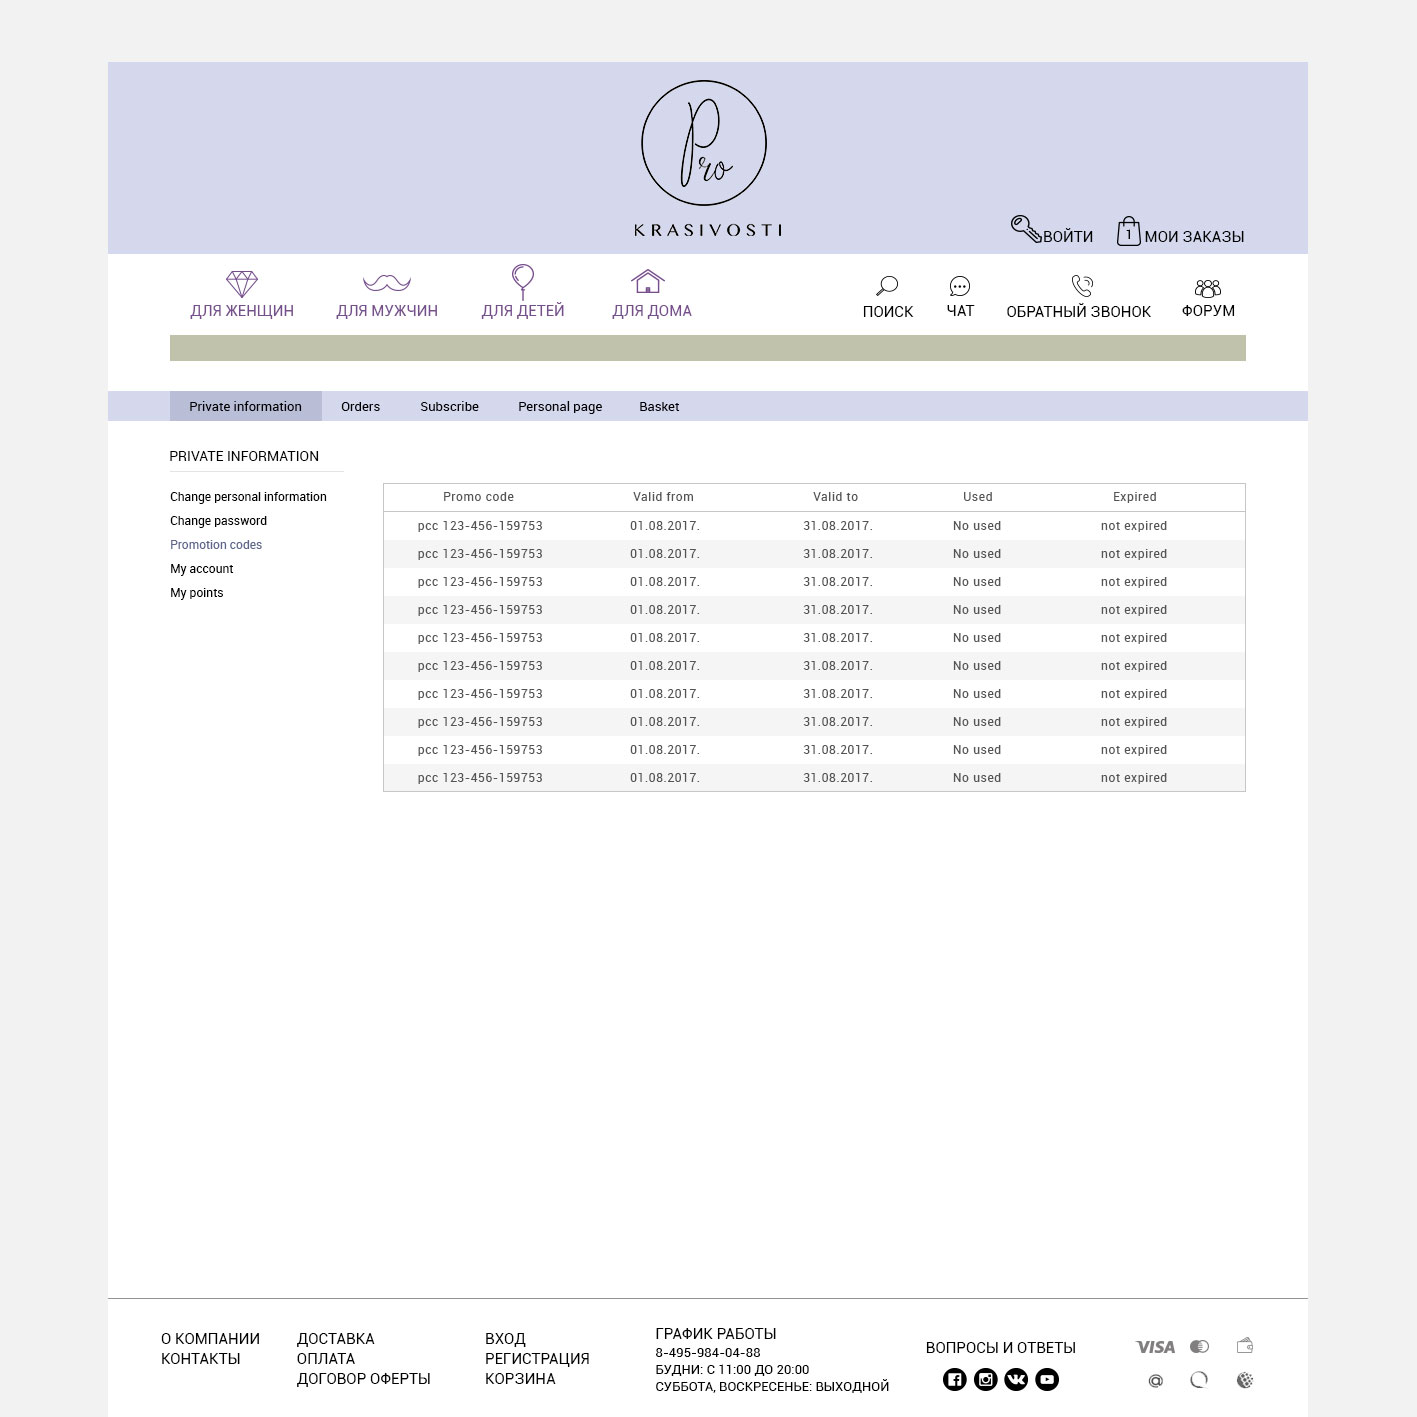Click the ГРАФИК РАБОТЫ footer heading
Image resolution: width=1417 pixels, height=1417 pixels.
coord(716,1334)
